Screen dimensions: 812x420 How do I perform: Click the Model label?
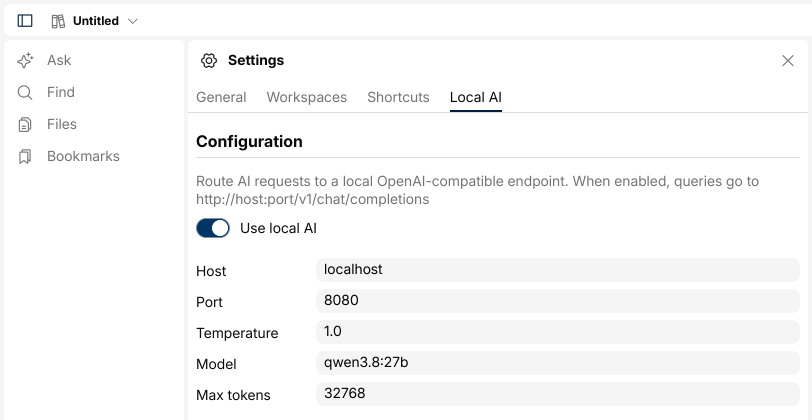point(216,365)
